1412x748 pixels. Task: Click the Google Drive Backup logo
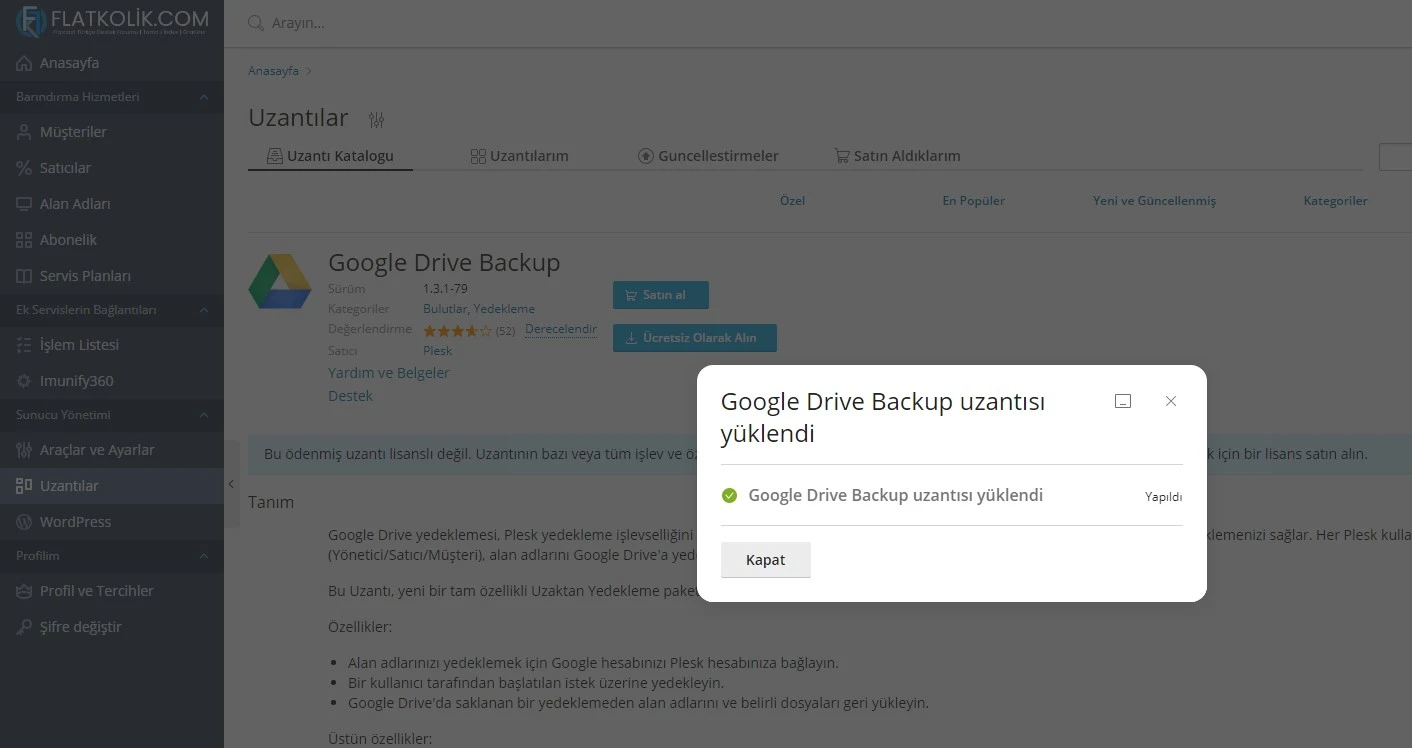tap(280, 278)
